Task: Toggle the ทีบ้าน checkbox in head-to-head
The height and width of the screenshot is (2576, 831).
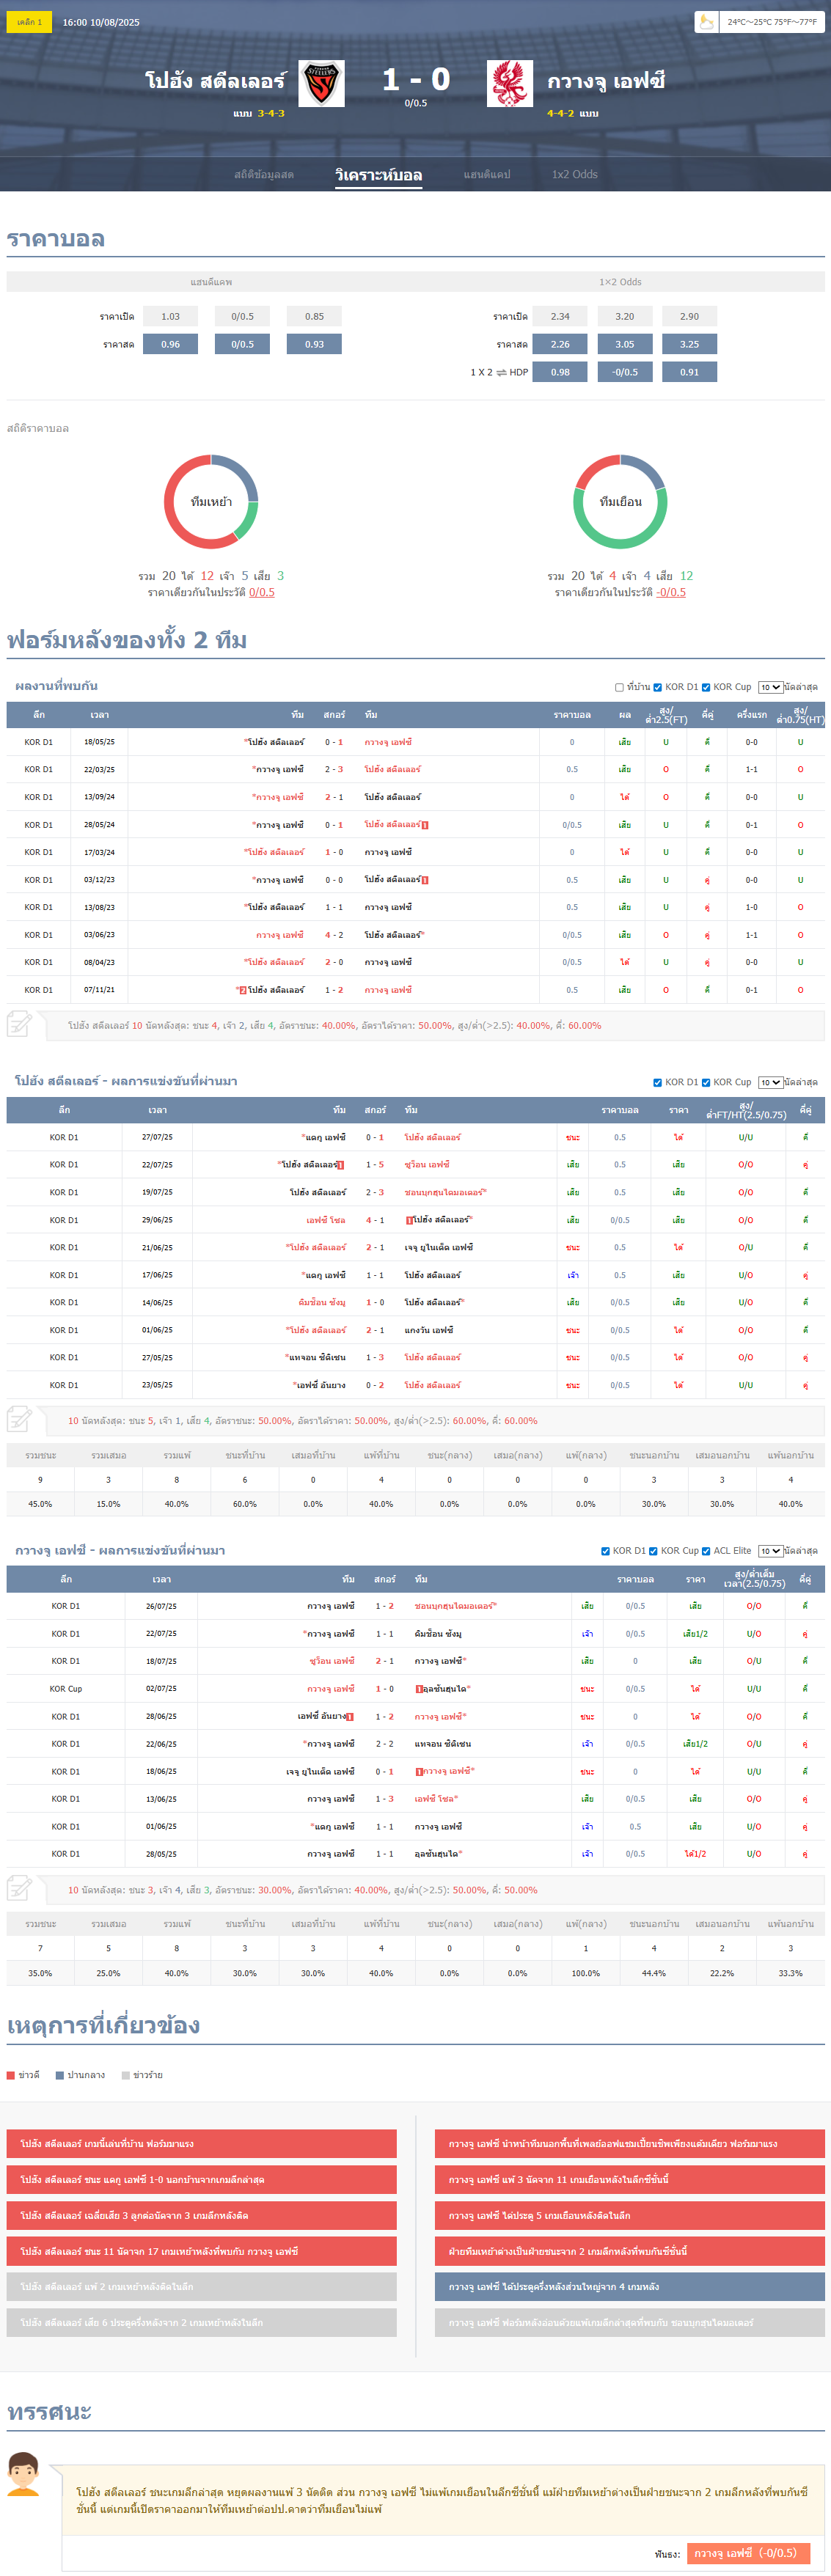Action: coord(619,687)
